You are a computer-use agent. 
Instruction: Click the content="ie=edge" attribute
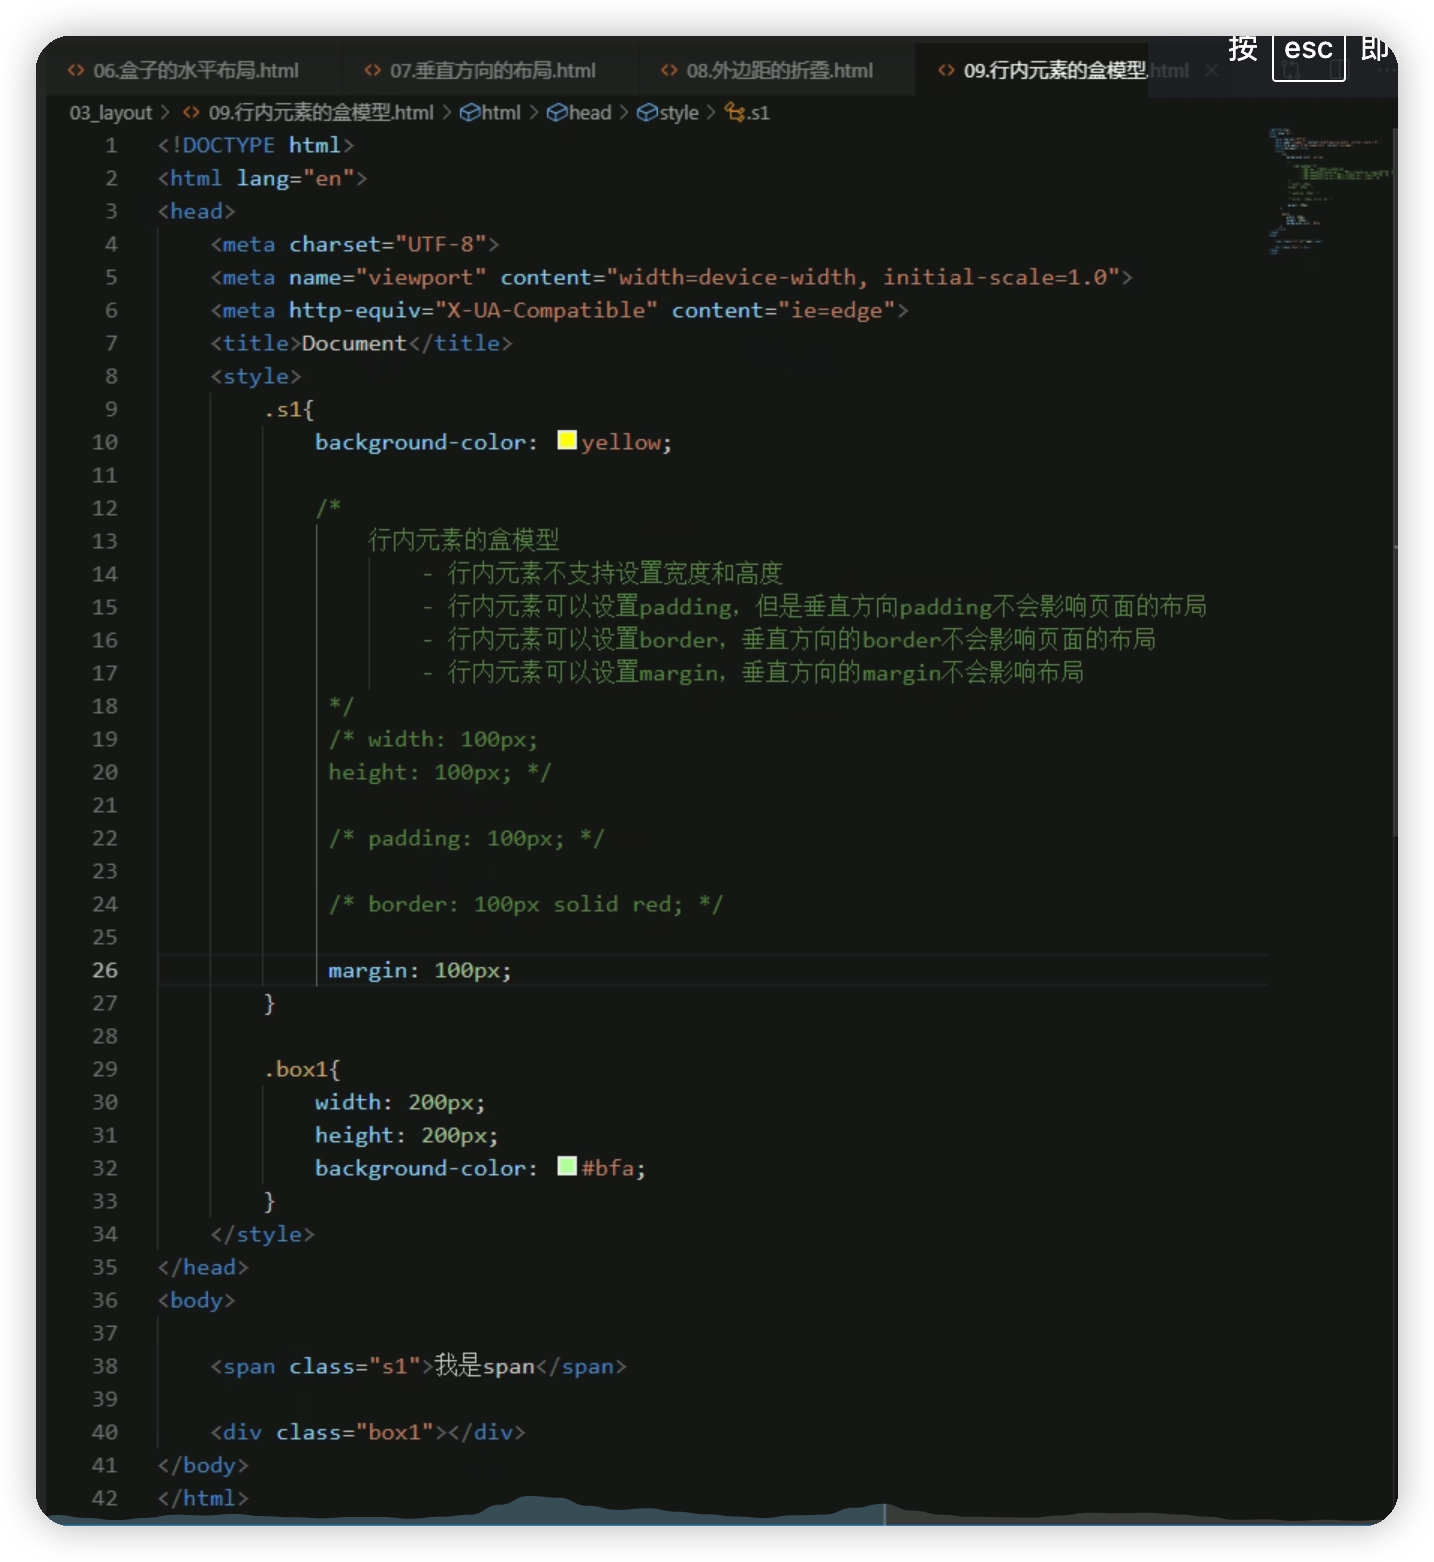pos(783,310)
